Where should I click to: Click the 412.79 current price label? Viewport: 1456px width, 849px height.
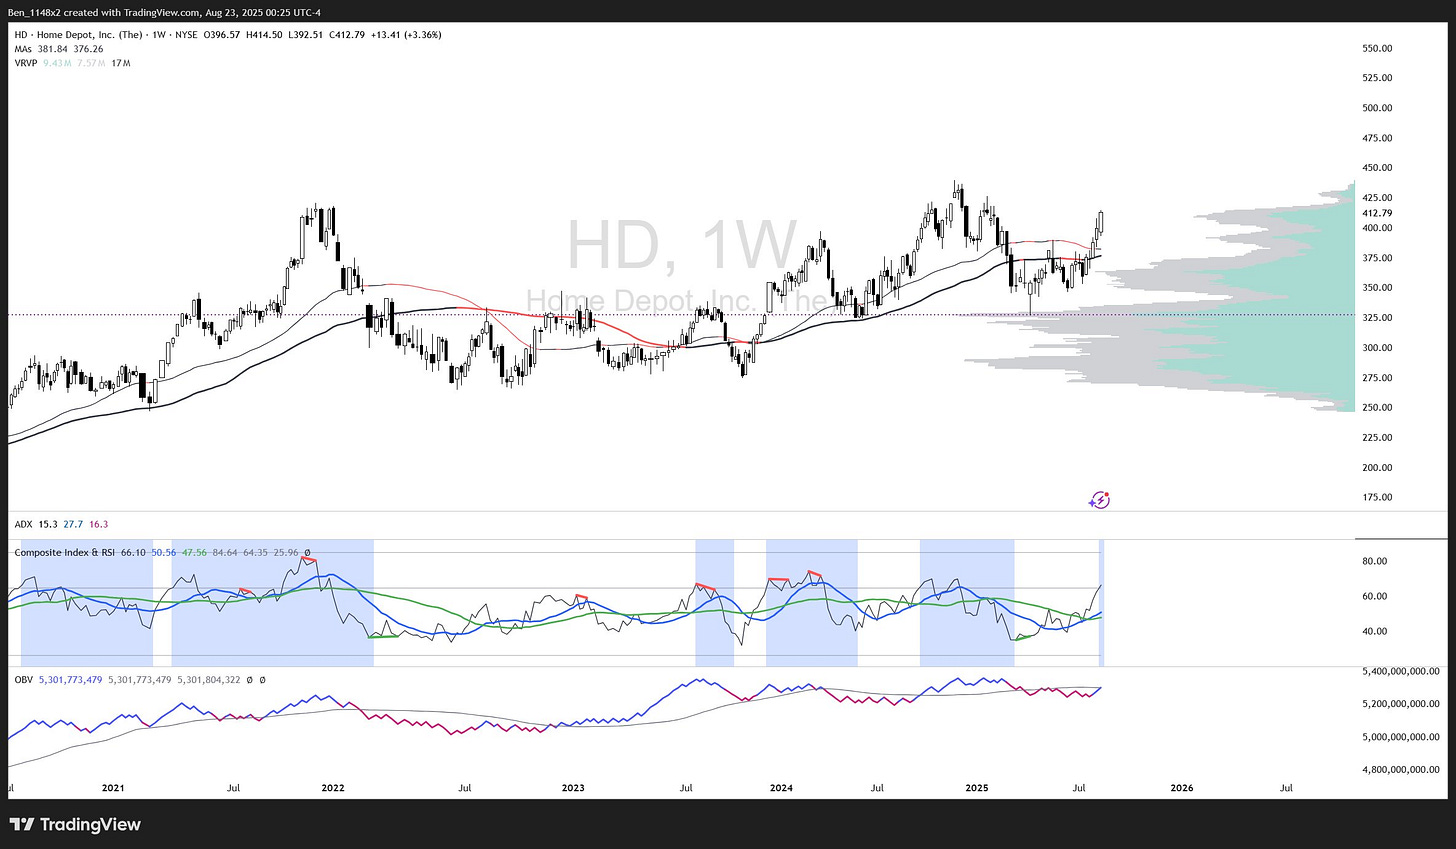click(1377, 213)
